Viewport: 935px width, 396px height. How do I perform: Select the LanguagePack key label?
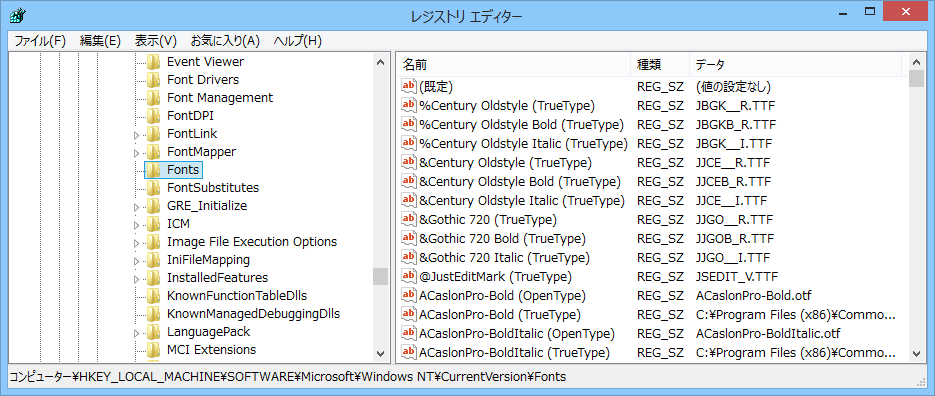click(209, 332)
